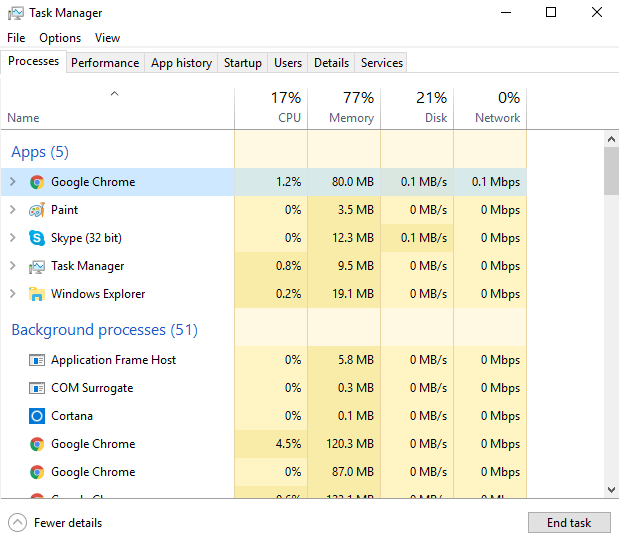This screenshot has width=619, height=544.
Task: Select the Google Chrome row in Apps
Action: pos(264,182)
